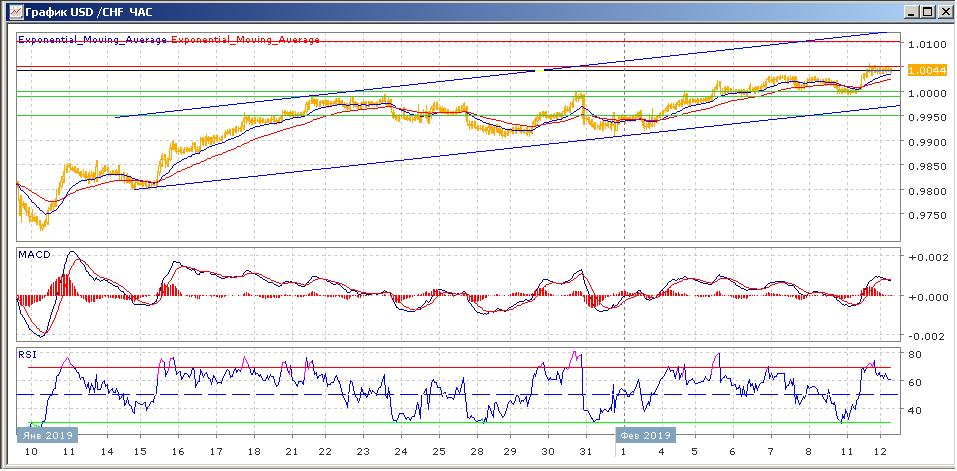Click the red Exponential_Moving_Average legend label
This screenshot has width=957, height=471.
245,40
